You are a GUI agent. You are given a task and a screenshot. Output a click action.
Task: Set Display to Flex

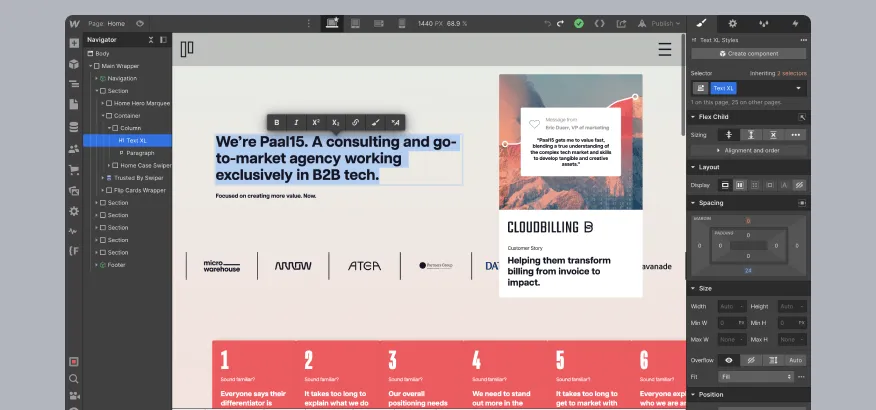coord(740,185)
